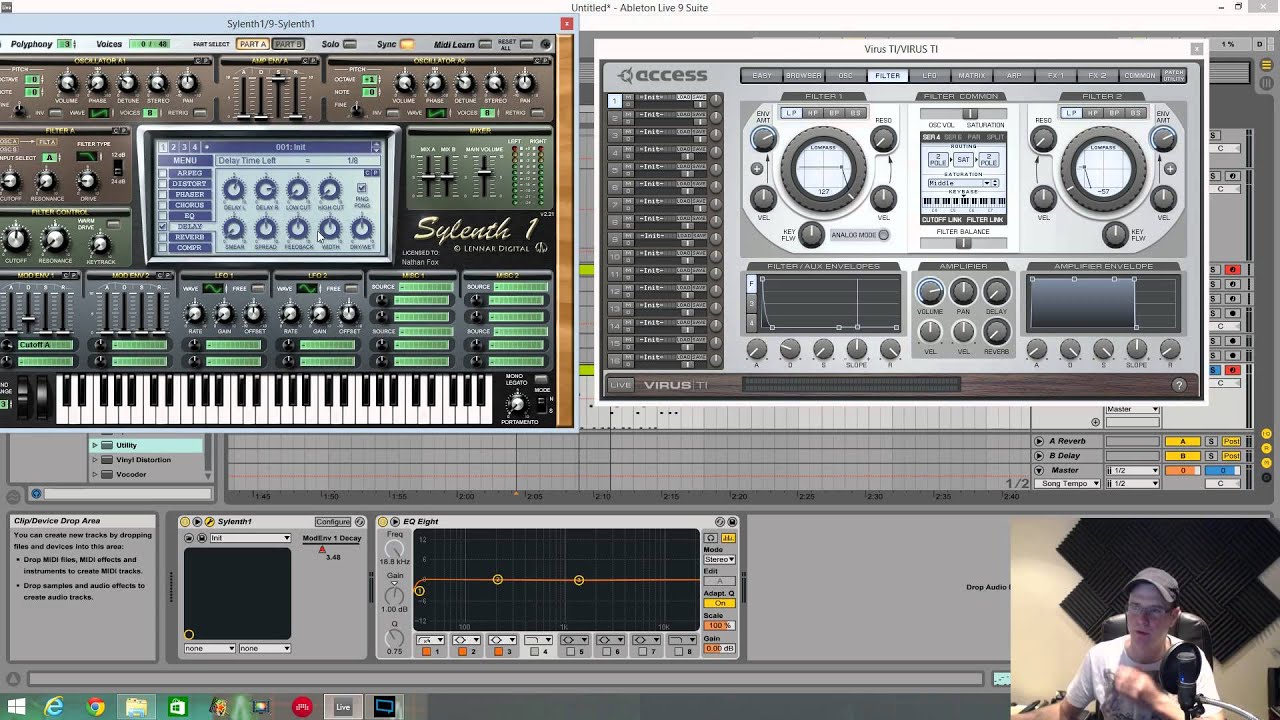This screenshot has width=1280, height=720.
Task: Open the Saturation type dropdown showing Middle
Action: 963,183
